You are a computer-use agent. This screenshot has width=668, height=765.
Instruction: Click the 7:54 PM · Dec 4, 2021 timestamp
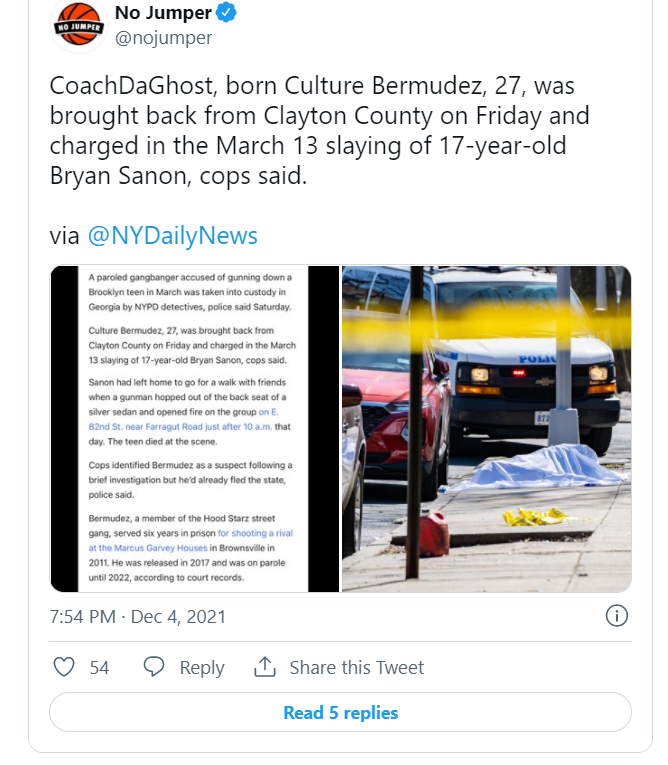tap(138, 616)
